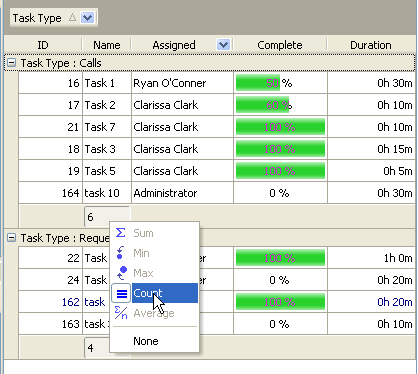Select the Sum sigma icon
This screenshot has height=374, width=418.
121,233
